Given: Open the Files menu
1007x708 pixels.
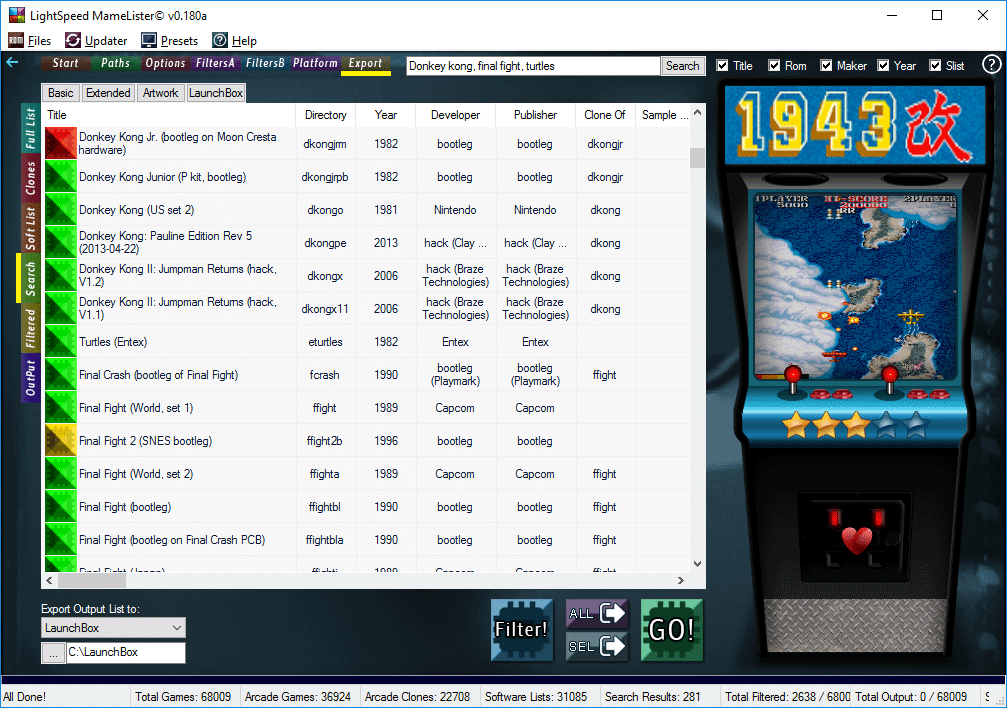Looking at the screenshot, I should click(x=30, y=40).
